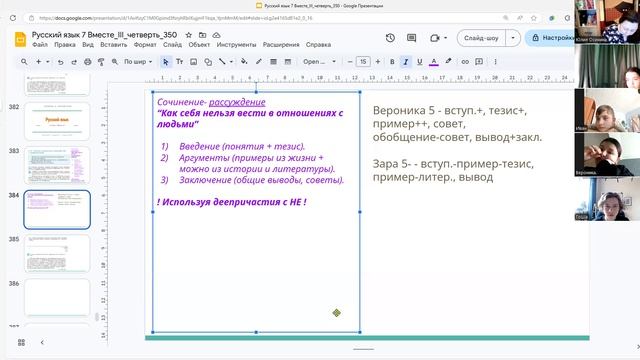The height and width of the screenshot is (360, 640).
Task: Set border dash style
Action: [x=288, y=62]
